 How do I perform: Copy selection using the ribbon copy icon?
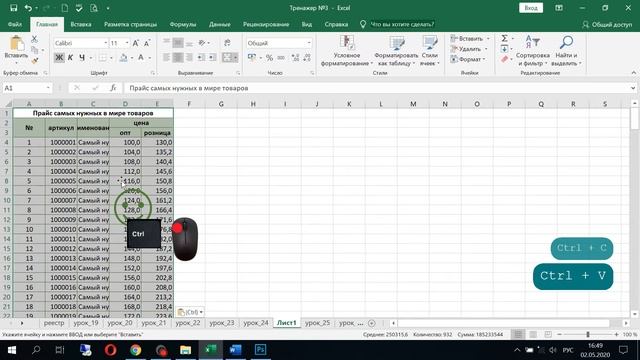pyautogui.click(x=35, y=50)
